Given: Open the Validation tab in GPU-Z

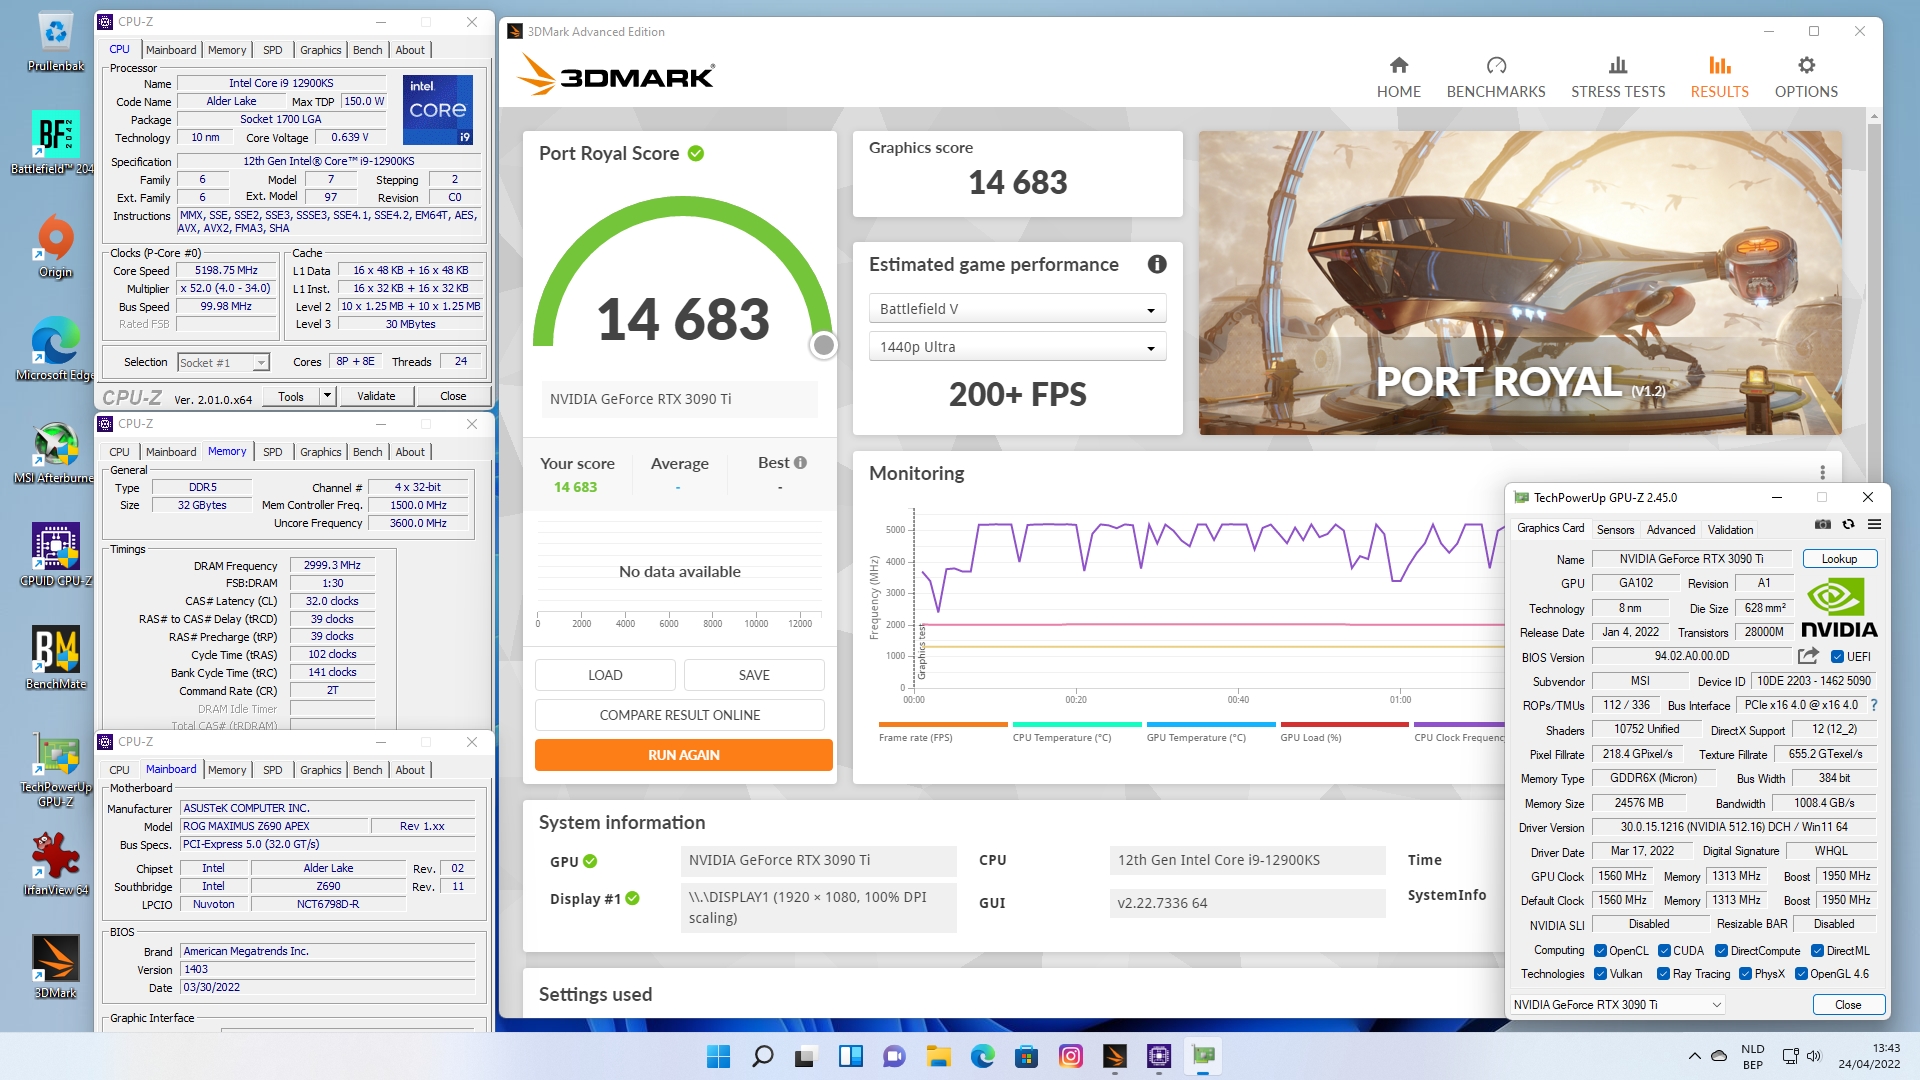Looking at the screenshot, I should pyautogui.click(x=1730, y=530).
